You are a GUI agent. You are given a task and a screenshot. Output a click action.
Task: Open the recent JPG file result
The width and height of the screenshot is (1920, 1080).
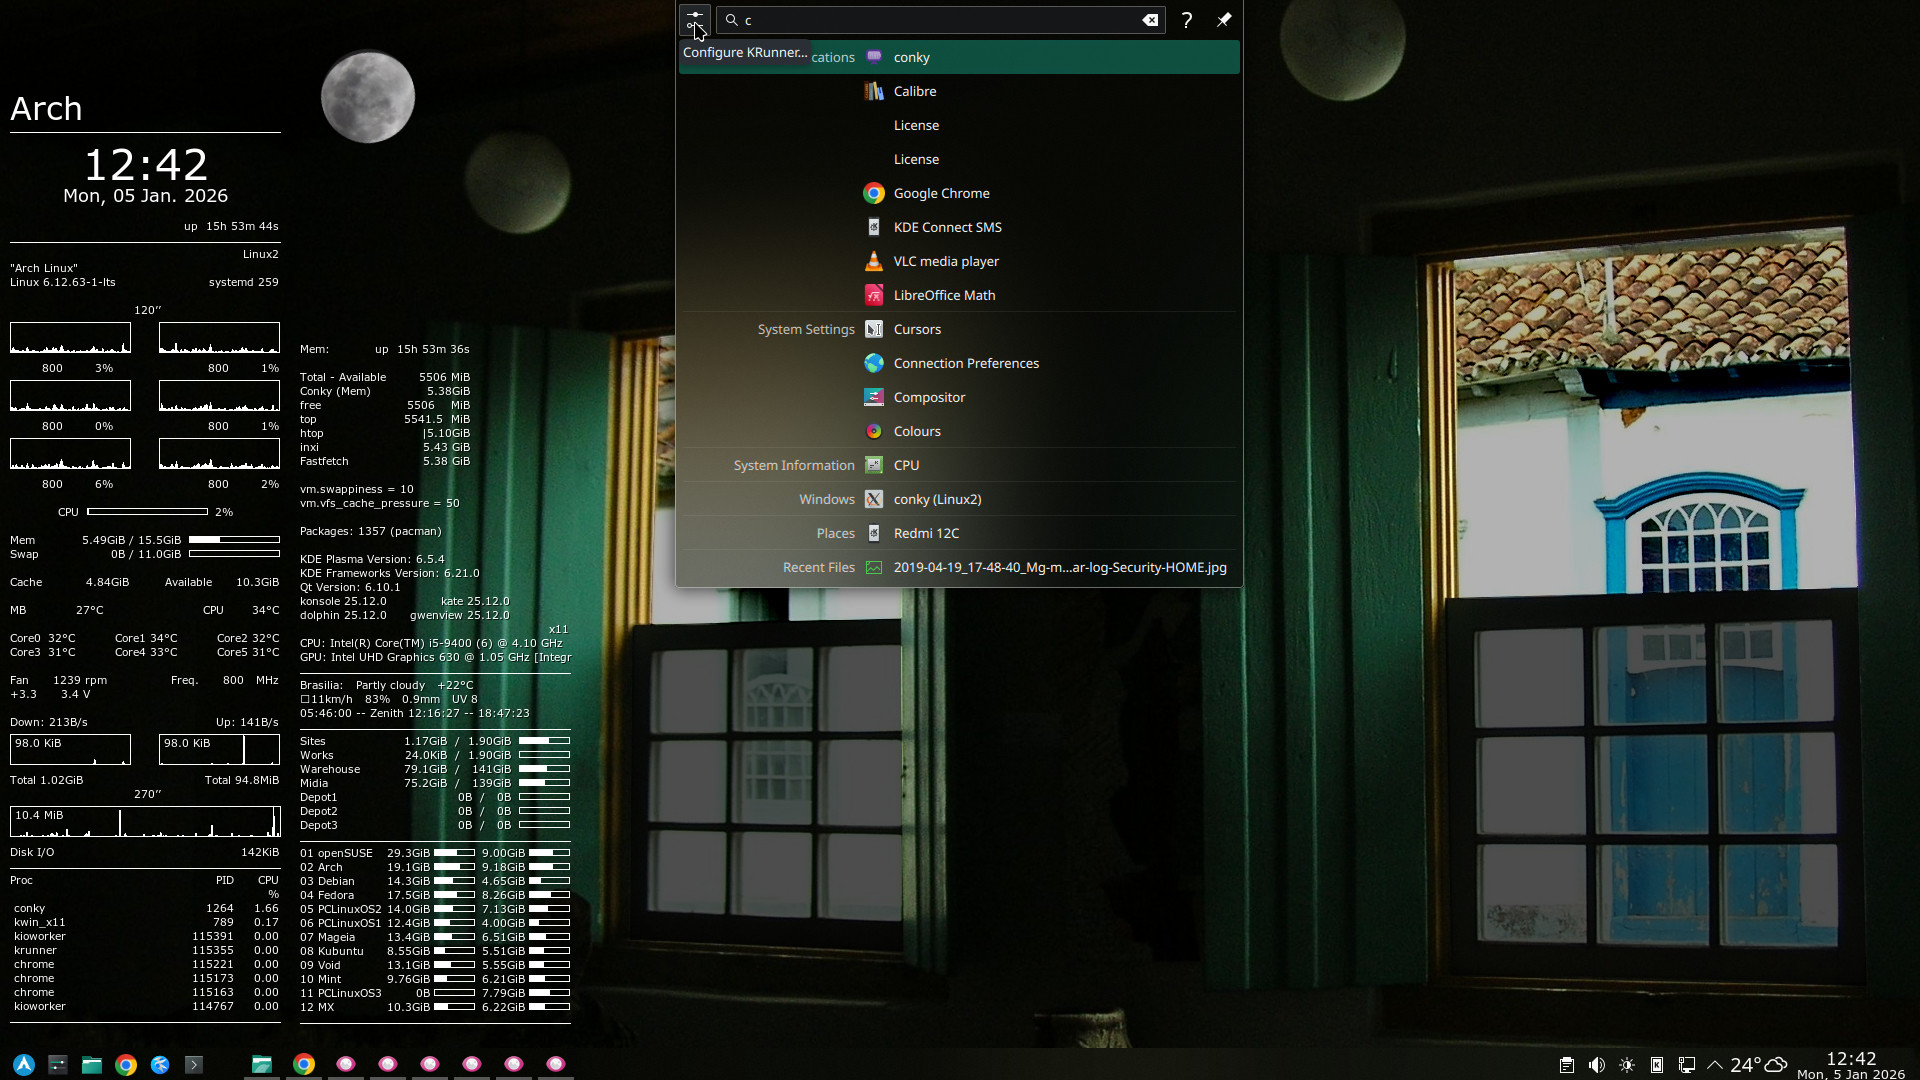click(1059, 567)
